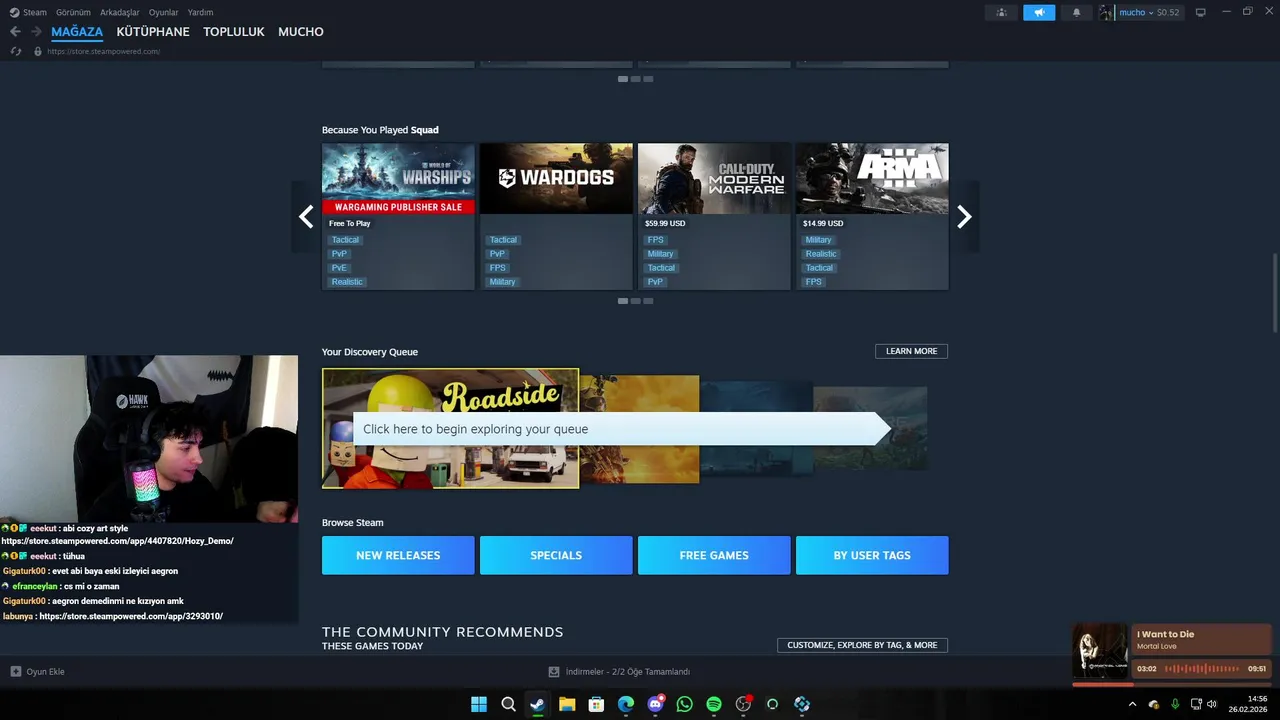1280x720 pixels.
Task: Click İndirmeler 2/2 Öğe Tamamlandı status
Action: pos(627,672)
